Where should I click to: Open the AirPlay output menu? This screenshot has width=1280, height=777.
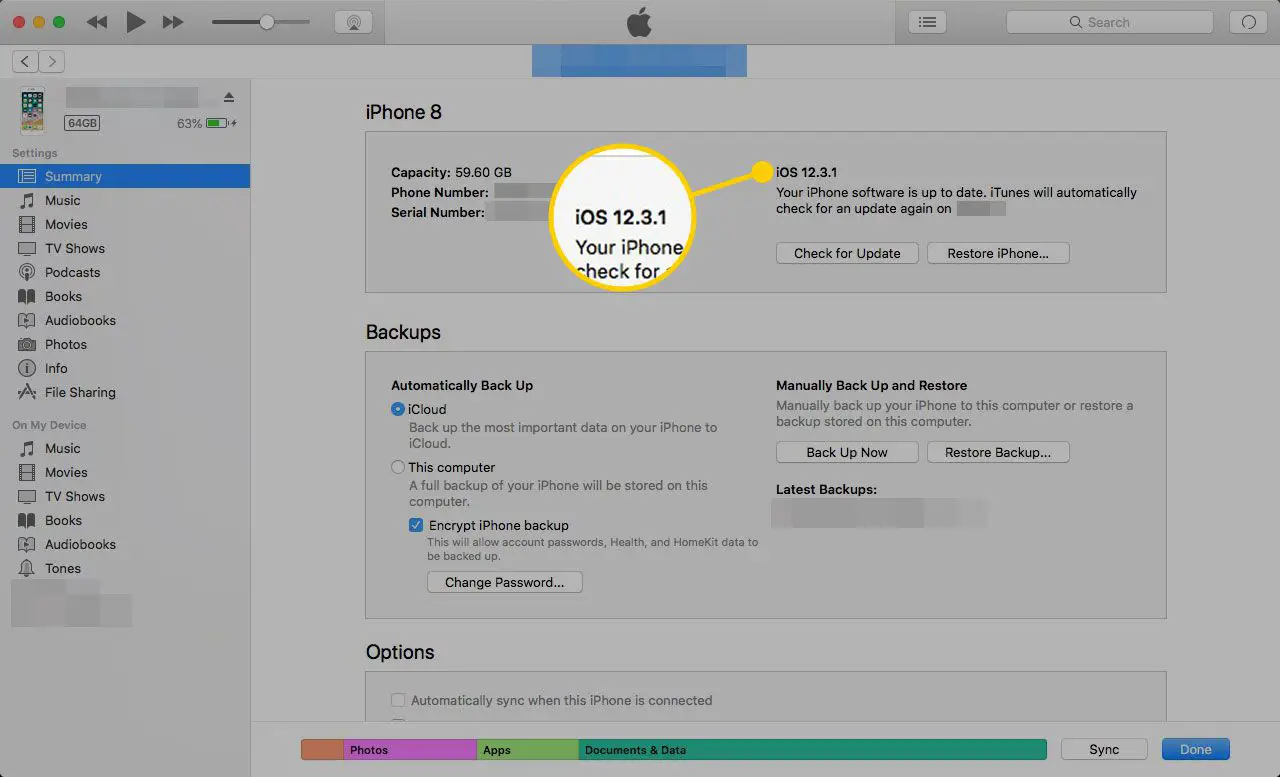coord(353,22)
